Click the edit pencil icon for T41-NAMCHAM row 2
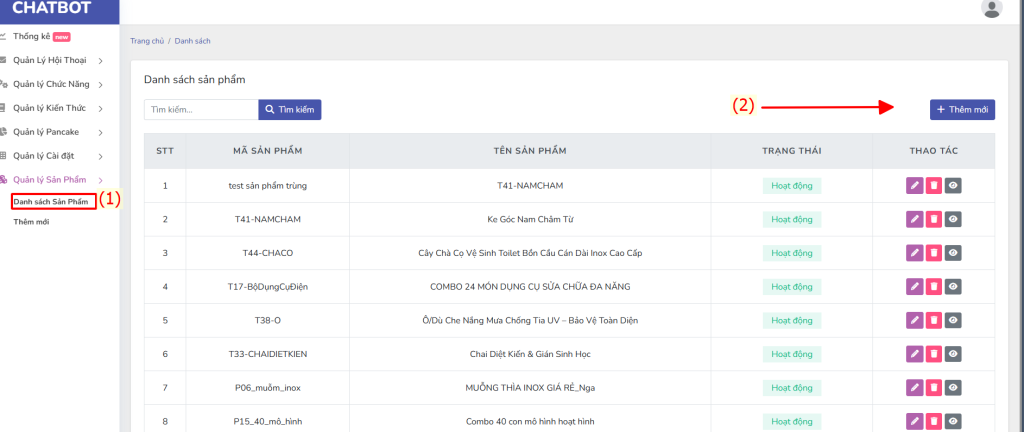 pyautogui.click(x=914, y=219)
